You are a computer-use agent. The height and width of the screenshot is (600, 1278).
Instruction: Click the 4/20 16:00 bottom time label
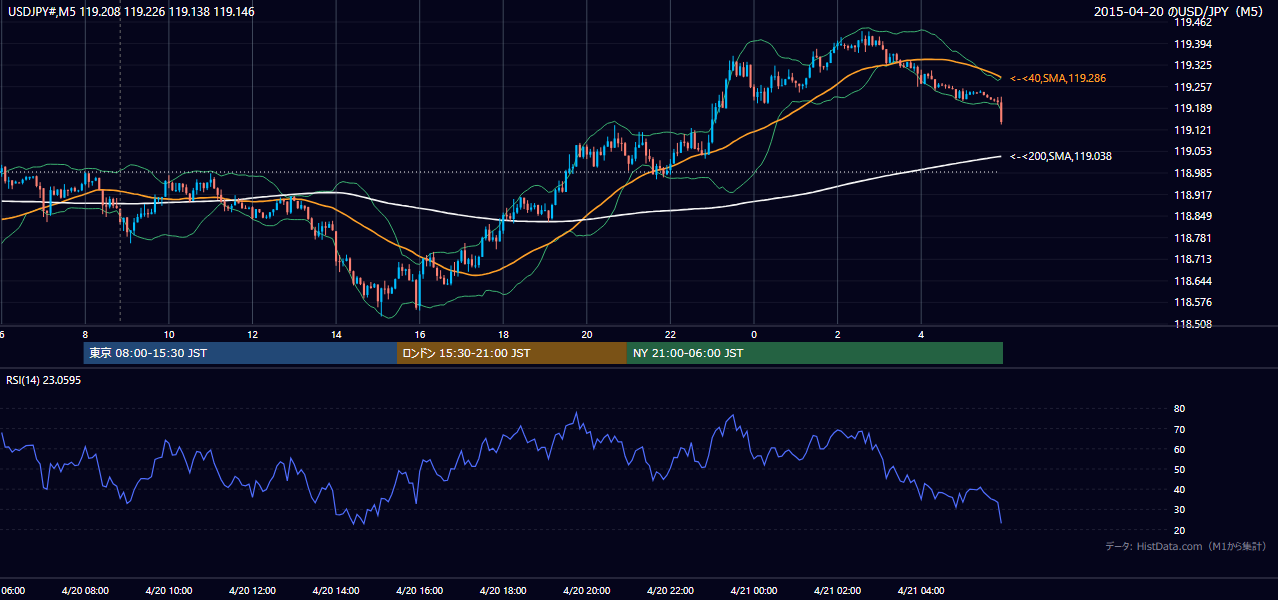419,590
